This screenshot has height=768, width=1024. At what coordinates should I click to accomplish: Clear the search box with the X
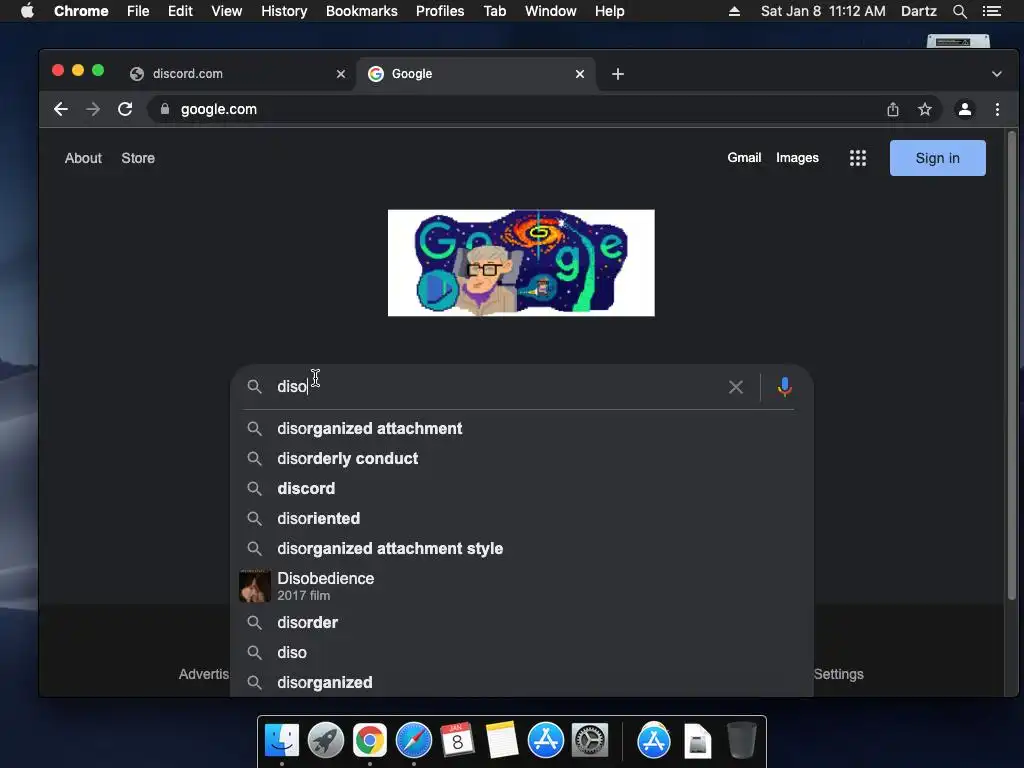tap(735, 387)
